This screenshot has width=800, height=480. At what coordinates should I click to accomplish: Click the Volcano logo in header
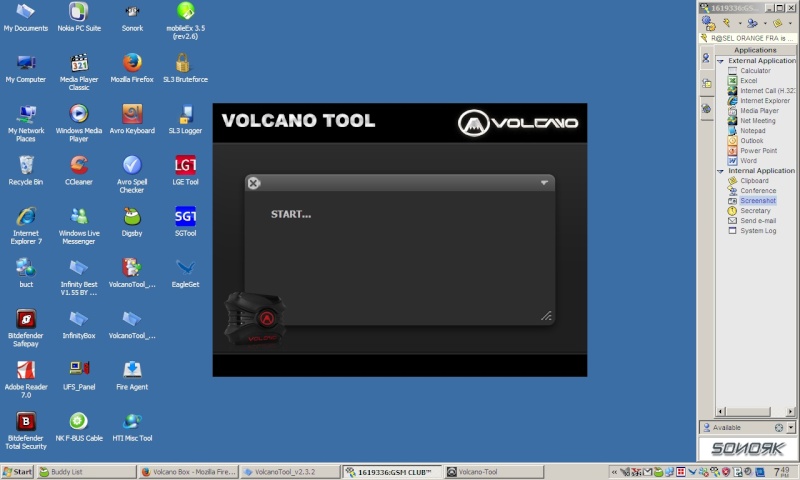pos(517,123)
